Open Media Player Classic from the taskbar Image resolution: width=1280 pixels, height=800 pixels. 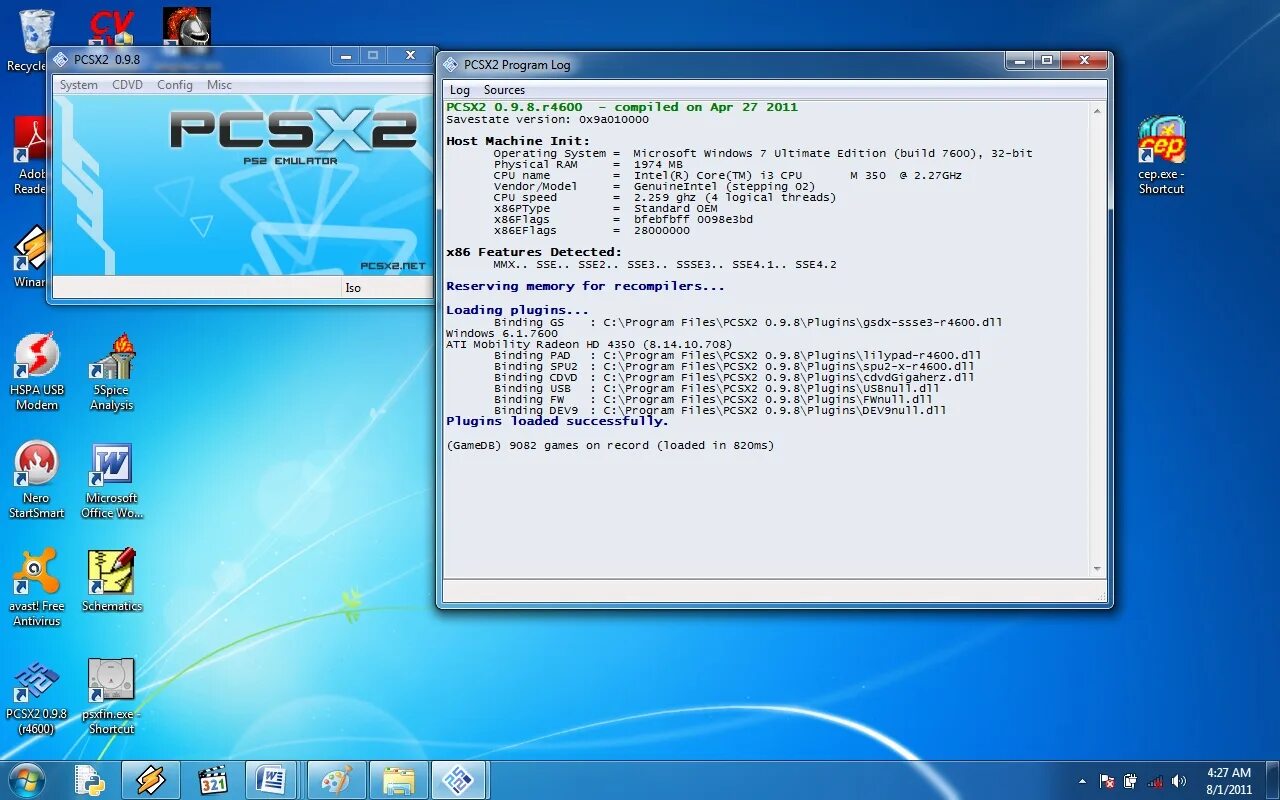pos(212,780)
